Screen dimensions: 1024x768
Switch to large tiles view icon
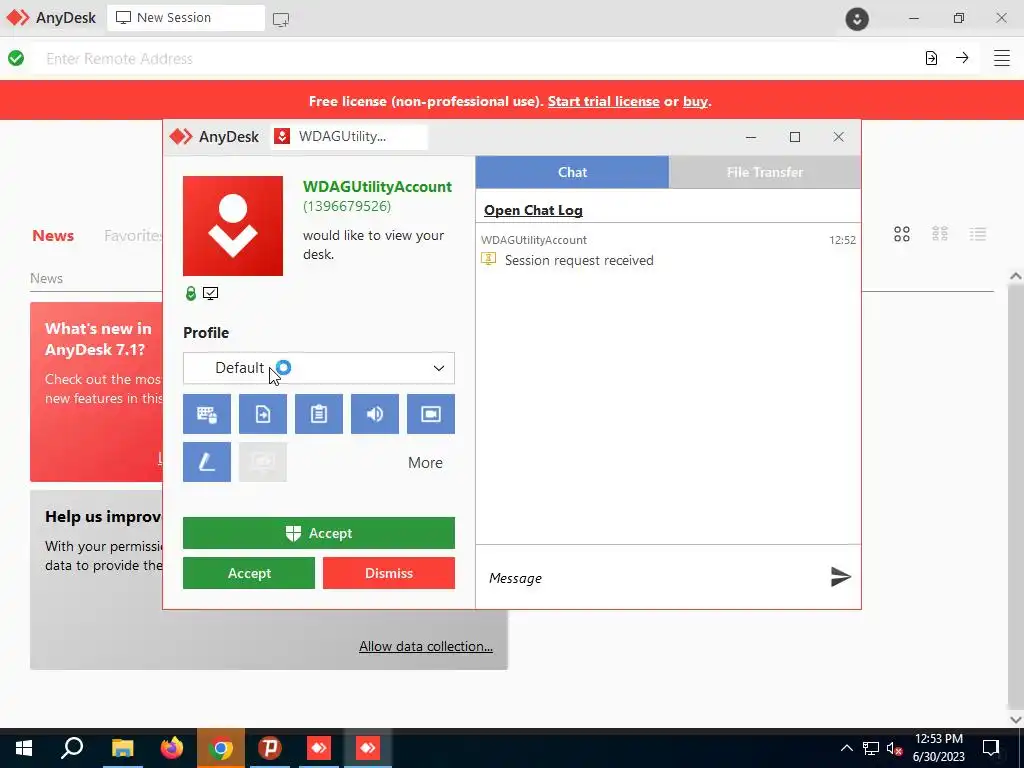coord(902,234)
